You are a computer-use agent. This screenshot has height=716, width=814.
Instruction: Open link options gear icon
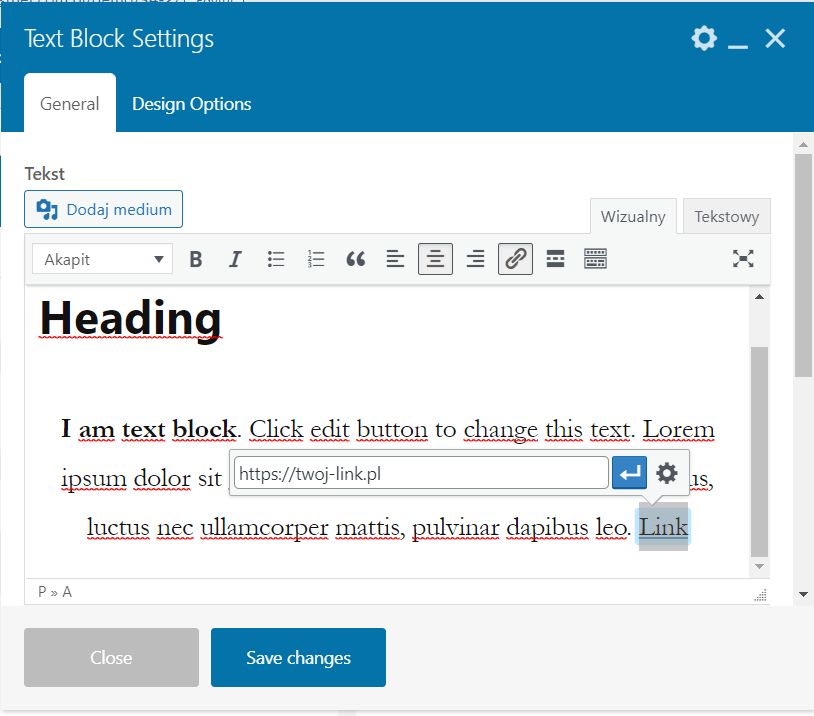(667, 473)
